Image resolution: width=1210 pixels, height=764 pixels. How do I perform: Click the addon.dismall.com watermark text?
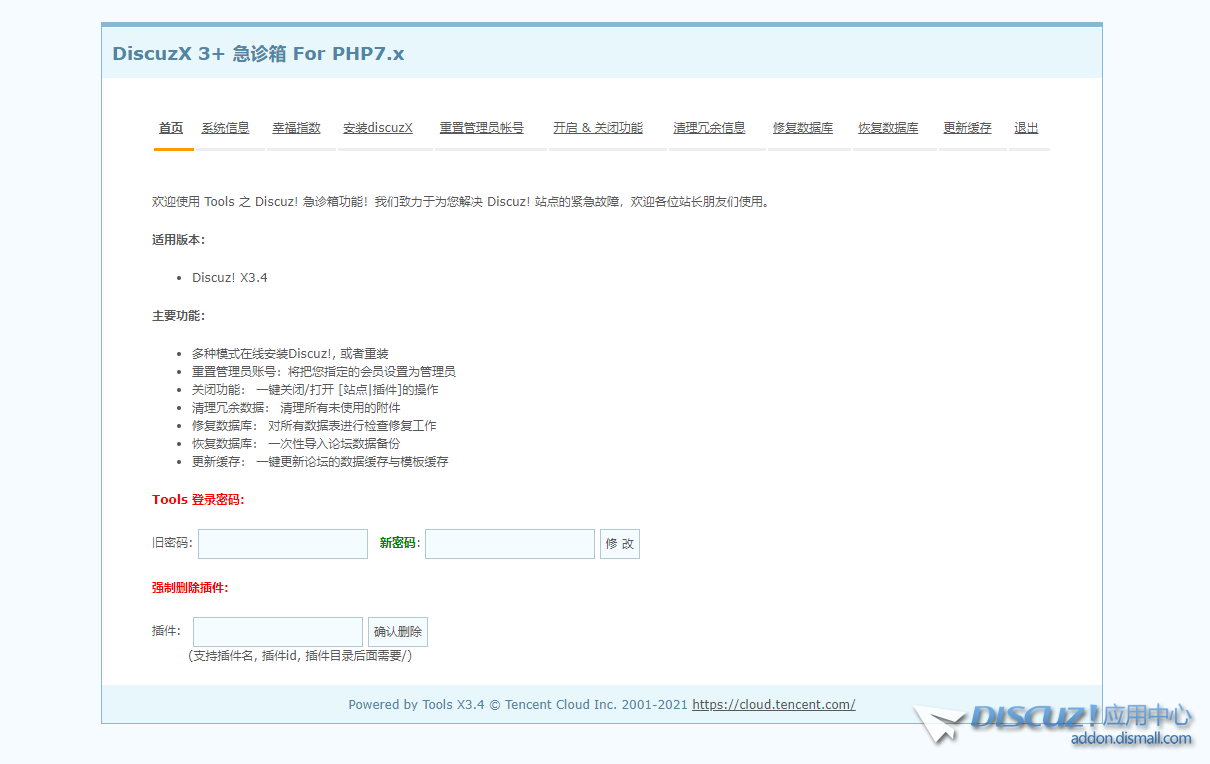pyautogui.click(x=1131, y=739)
